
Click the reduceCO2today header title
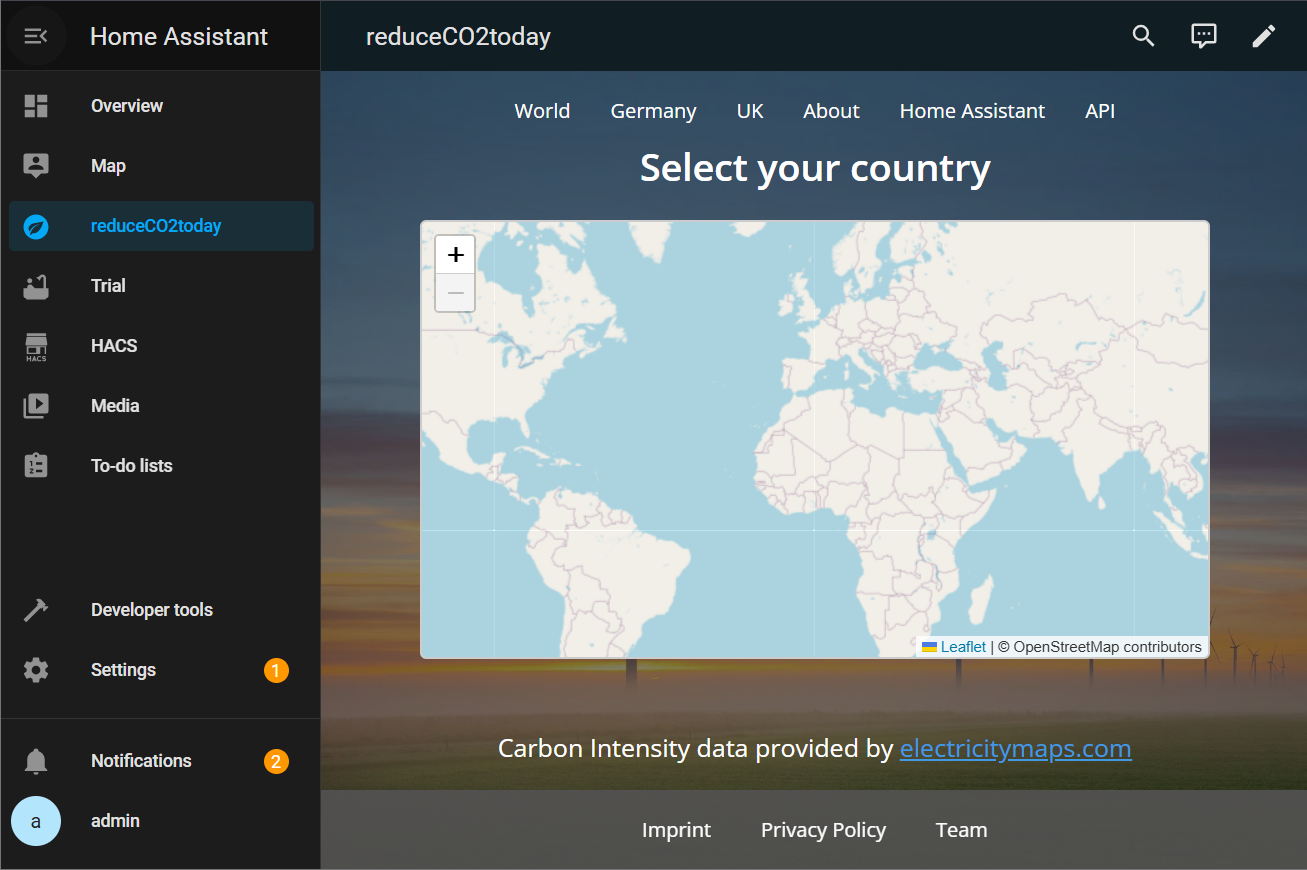point(458,37)
